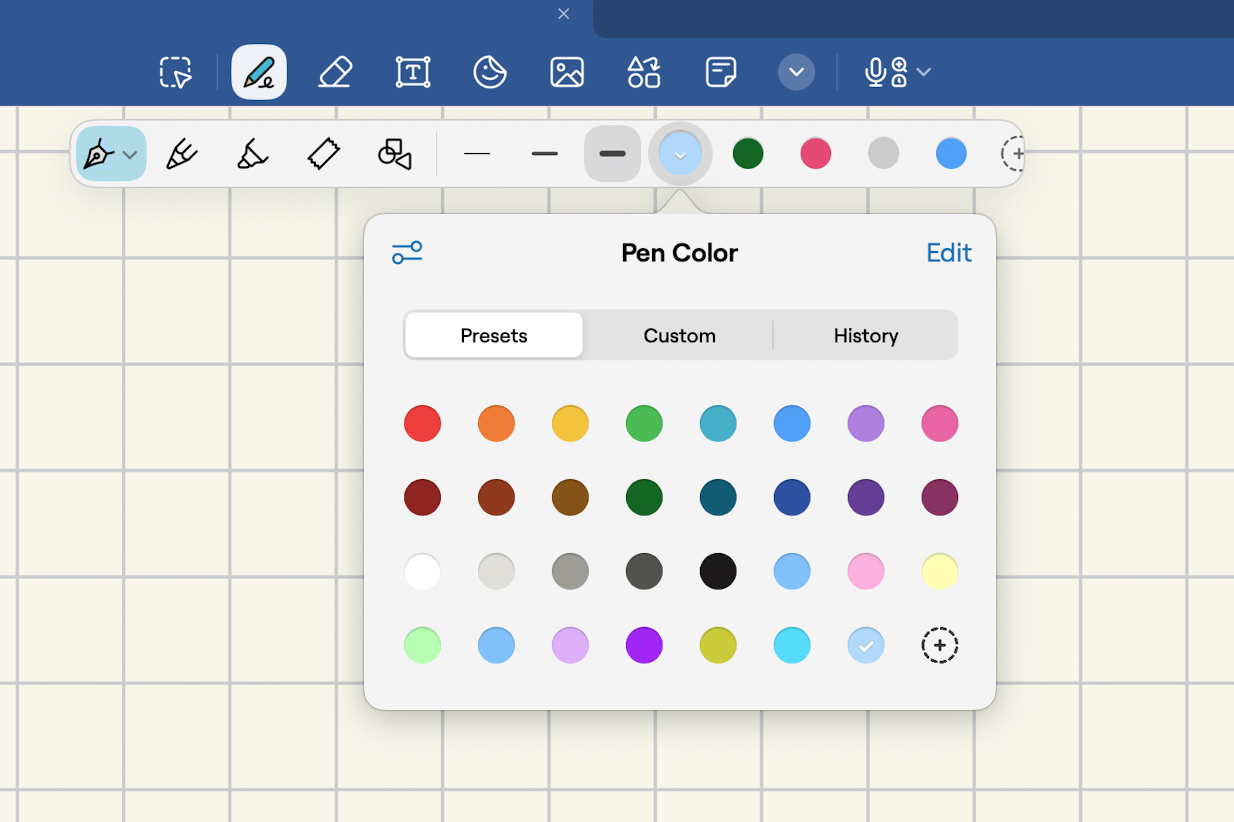Select the dark green preset in panel
The width and height of the screenshot is (1234, 822).
tap(645, 497)
